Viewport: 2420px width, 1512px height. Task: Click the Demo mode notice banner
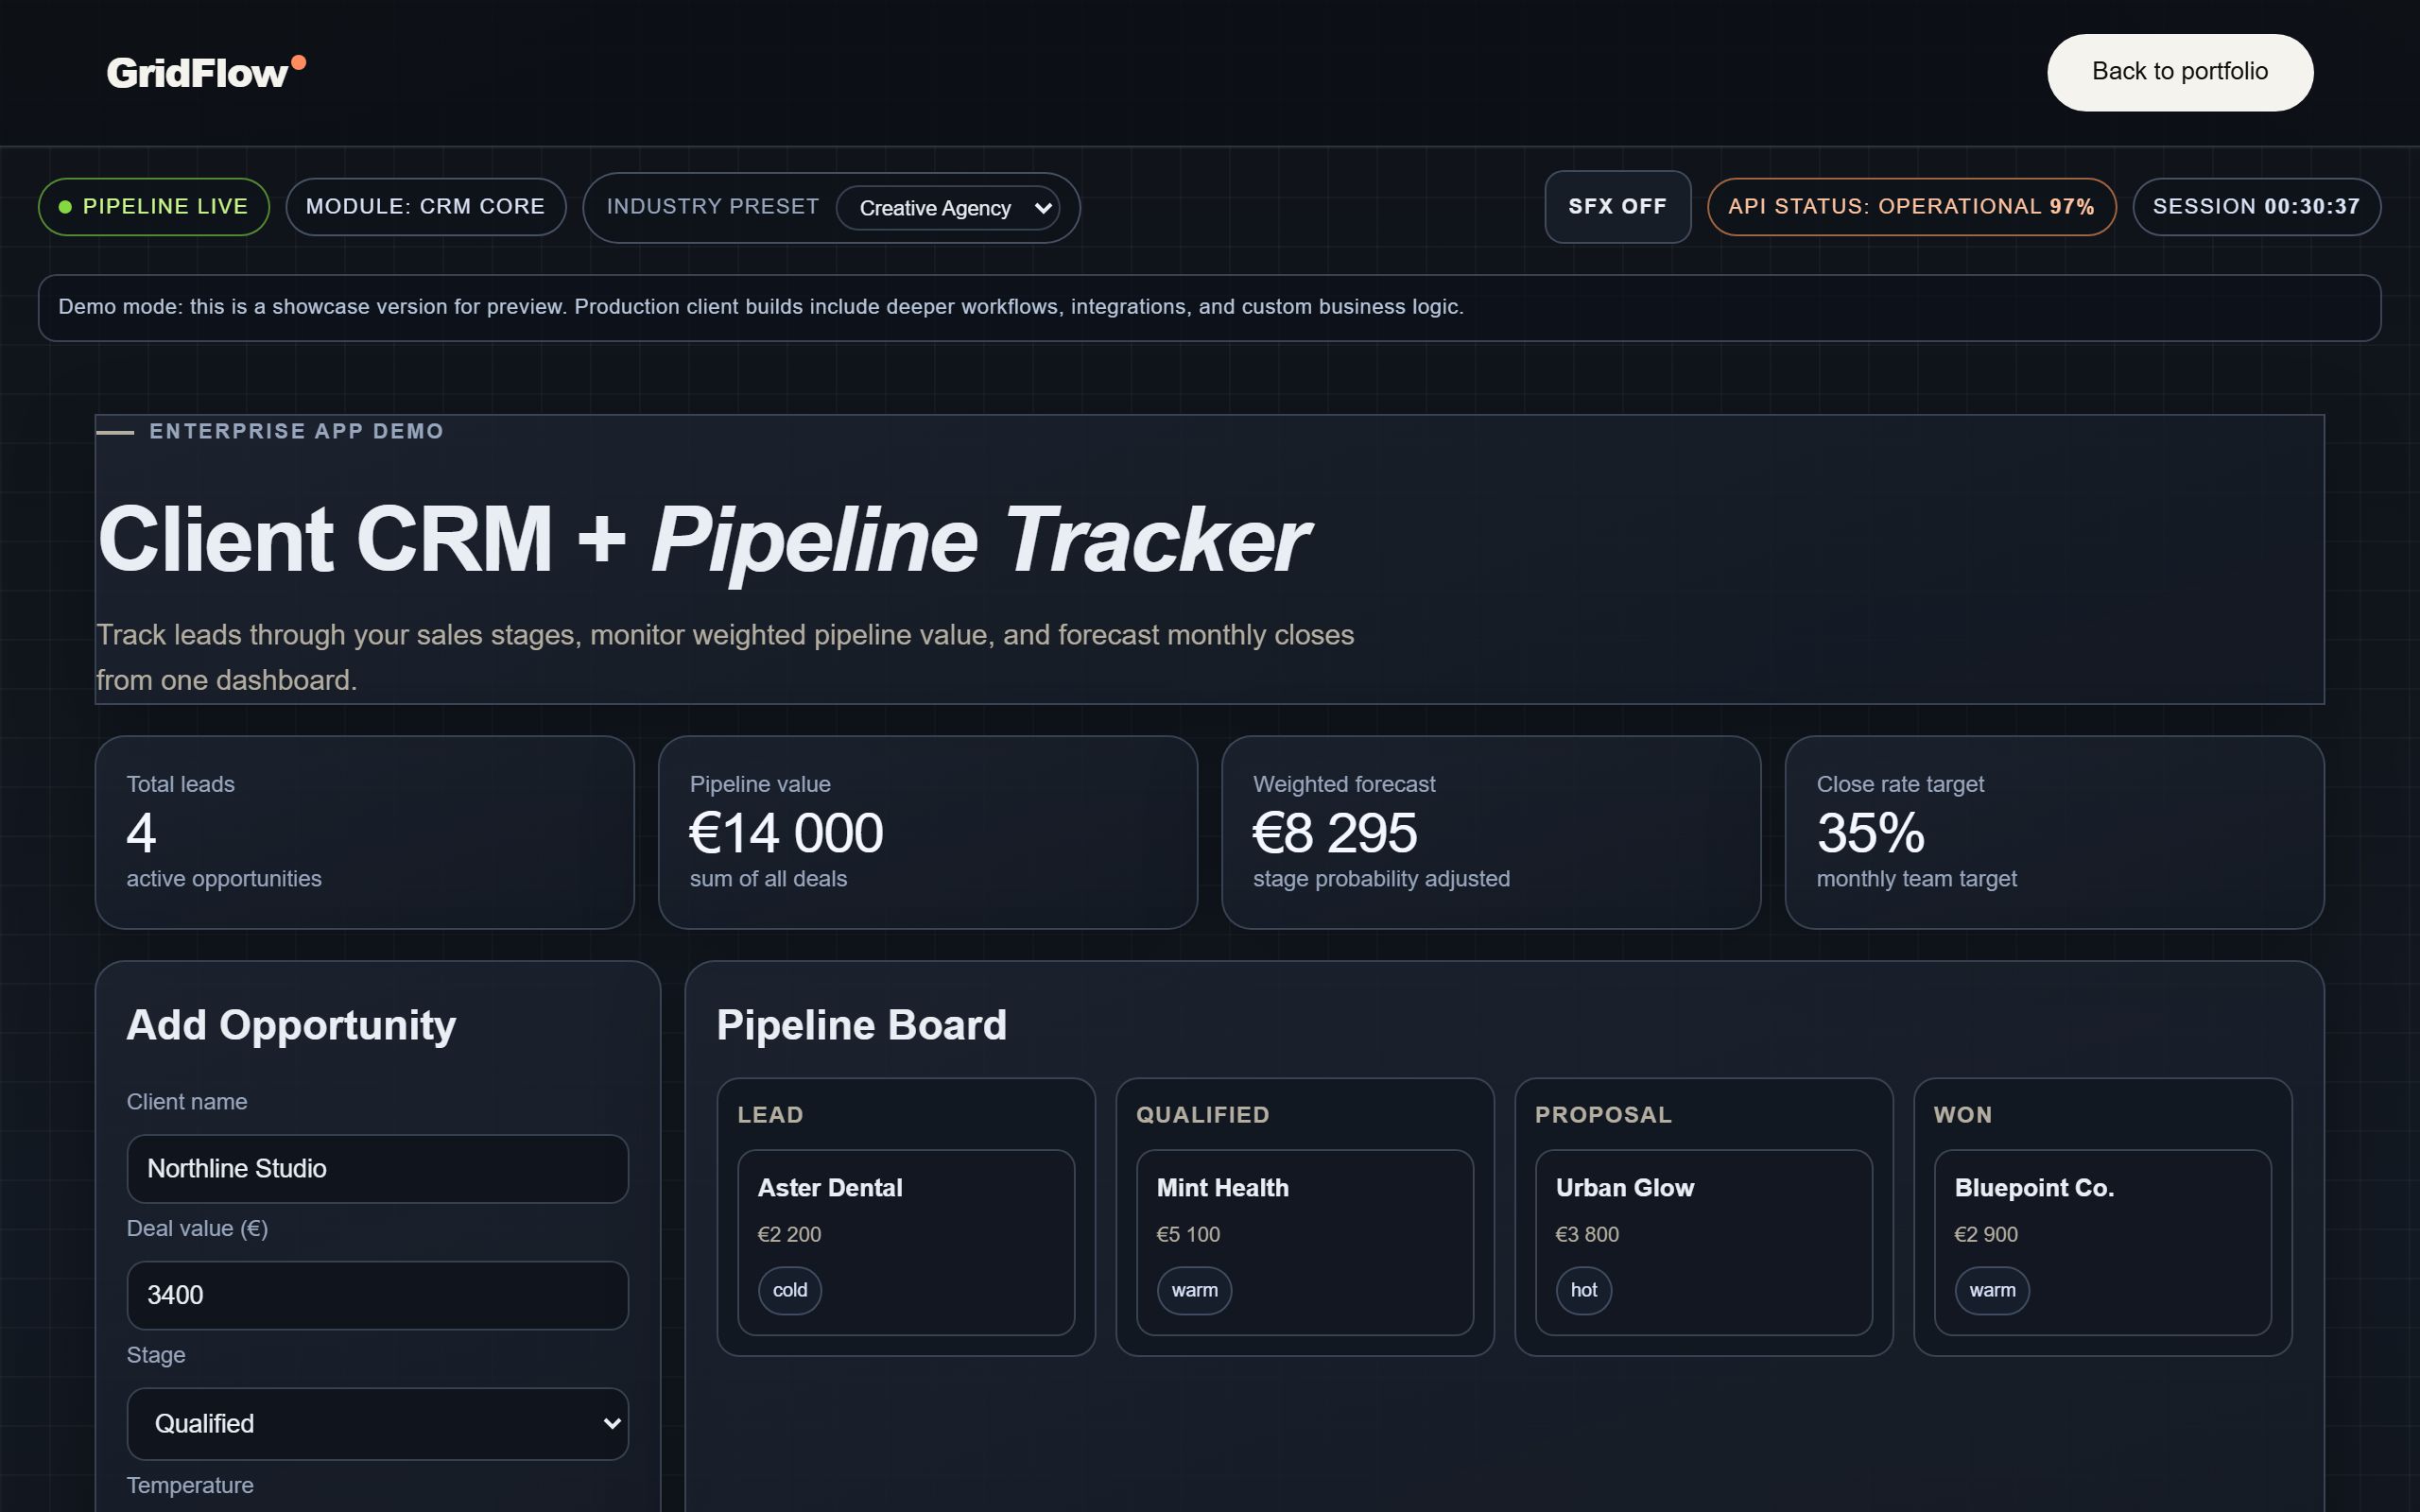pos(1209,307)
